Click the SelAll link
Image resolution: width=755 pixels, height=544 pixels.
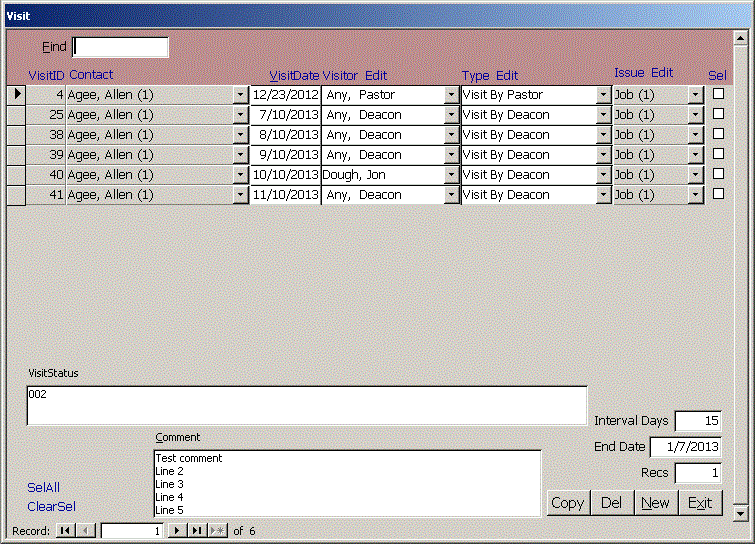click(44, 488)
